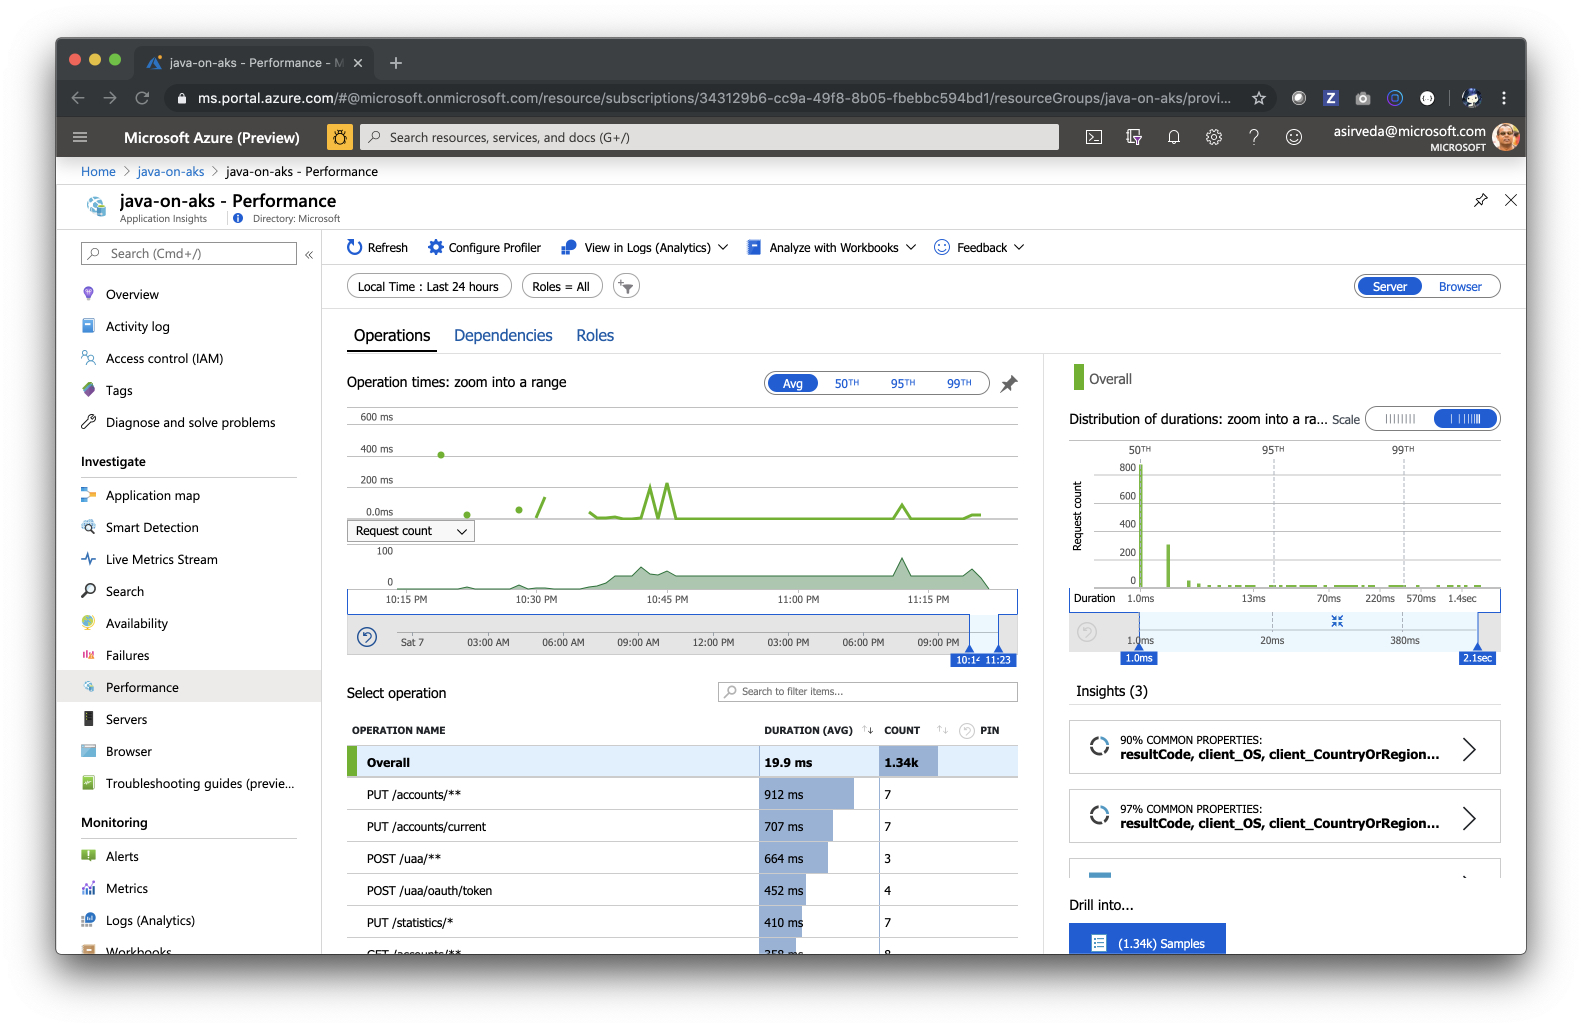Image resolution: width=1582 pixels, height=1028 pixels.
Task: Focus Search to filter items field
Action: click(x=868, y=691)
